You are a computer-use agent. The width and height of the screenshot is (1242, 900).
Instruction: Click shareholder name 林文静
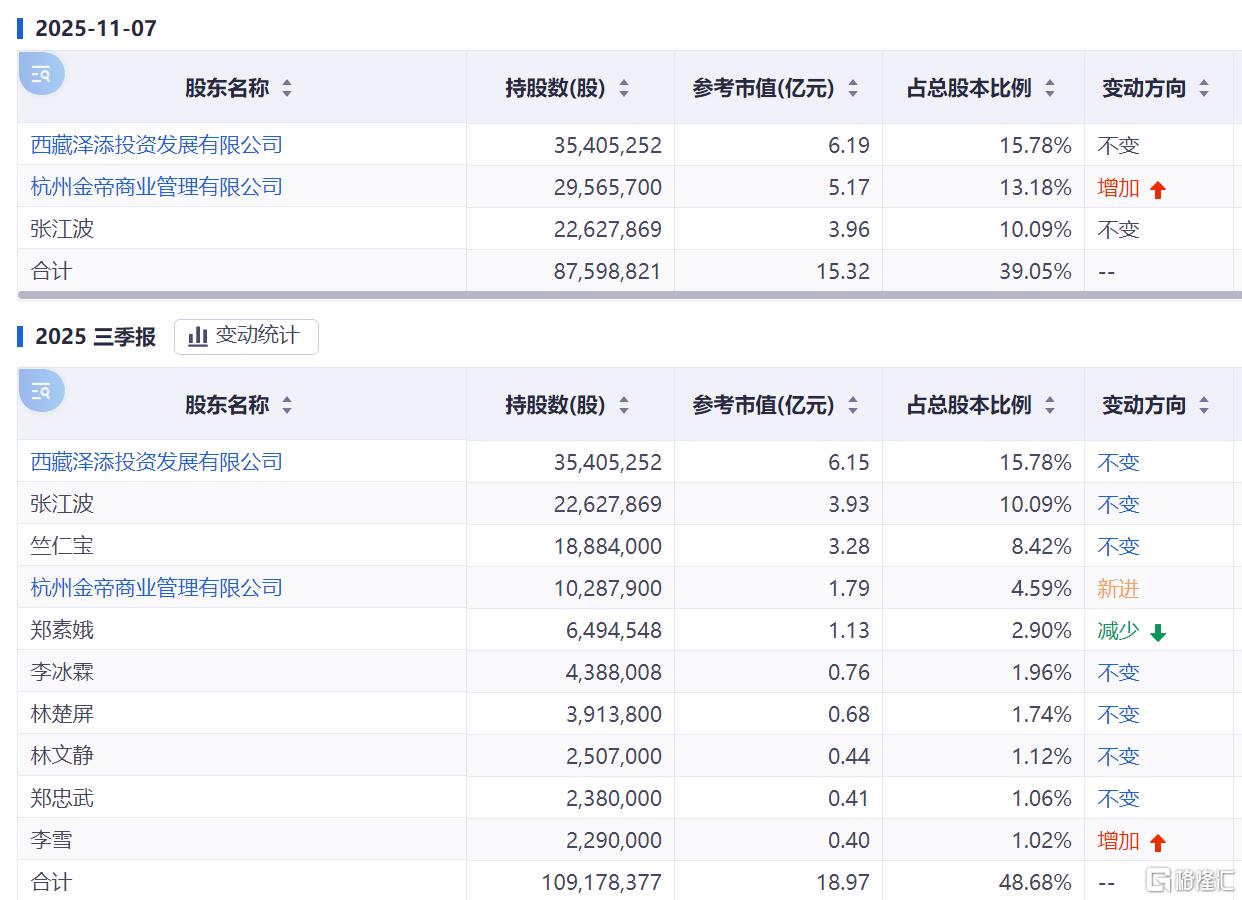(x=62, y=756)
